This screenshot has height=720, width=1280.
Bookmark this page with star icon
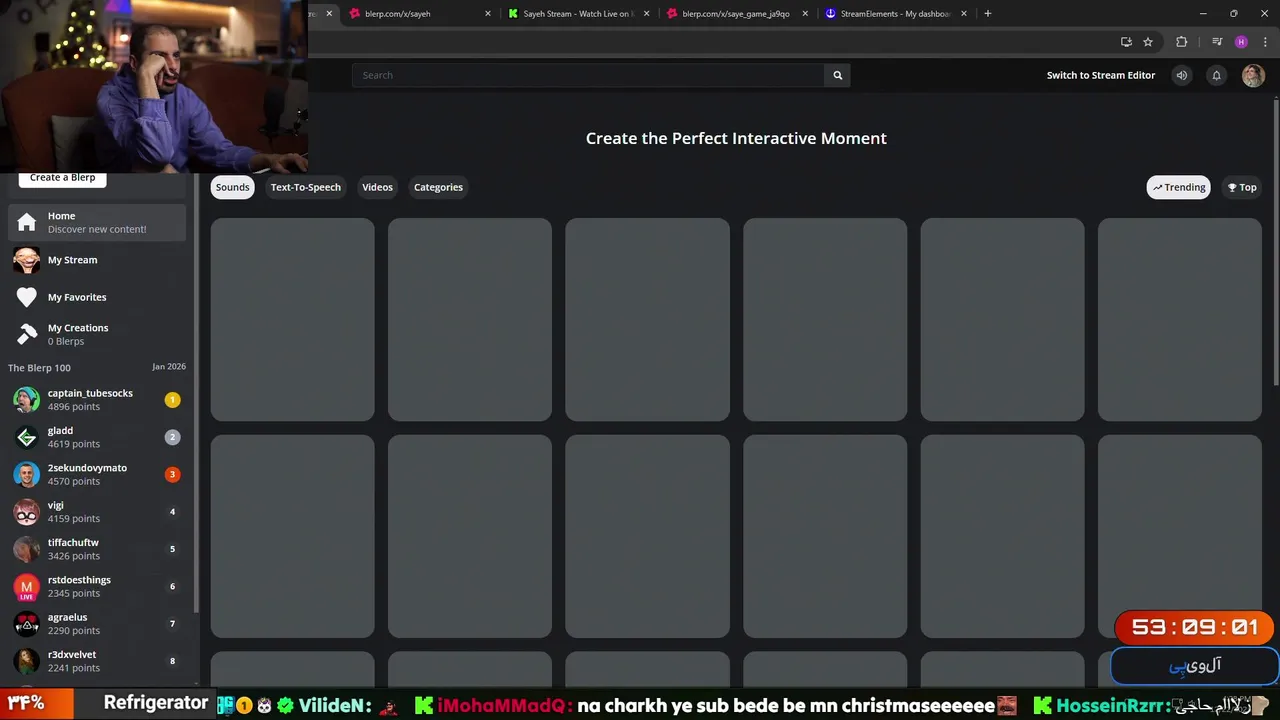(x=1148, y=42)
